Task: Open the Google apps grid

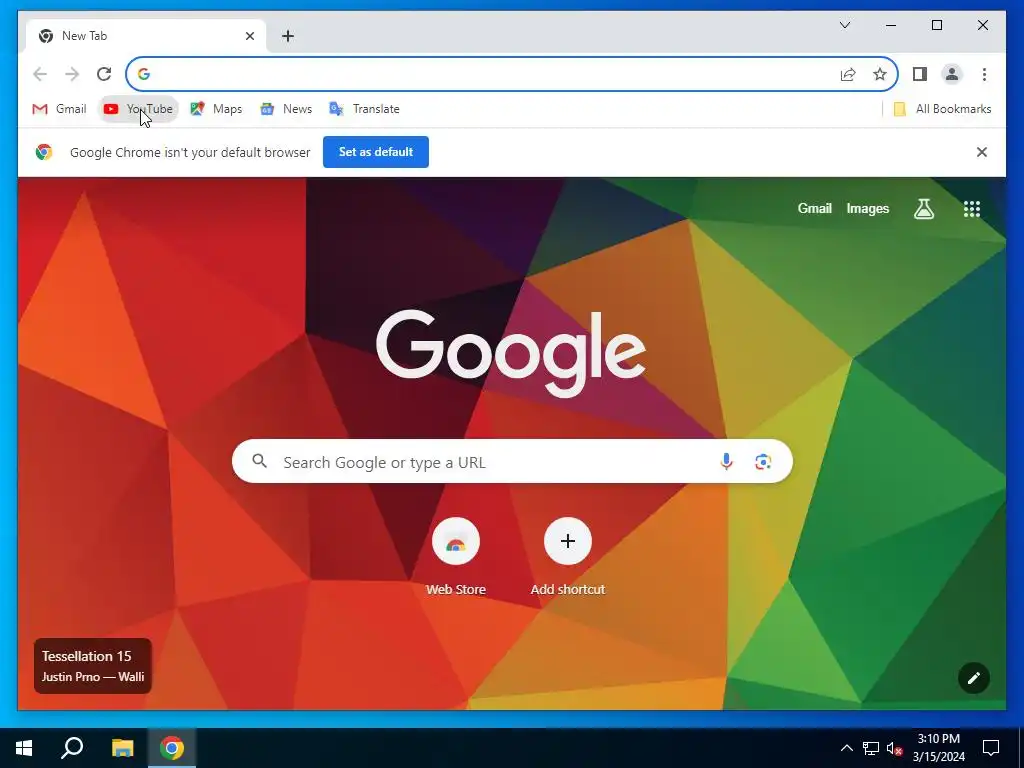Action: click(x=972, y=209)
